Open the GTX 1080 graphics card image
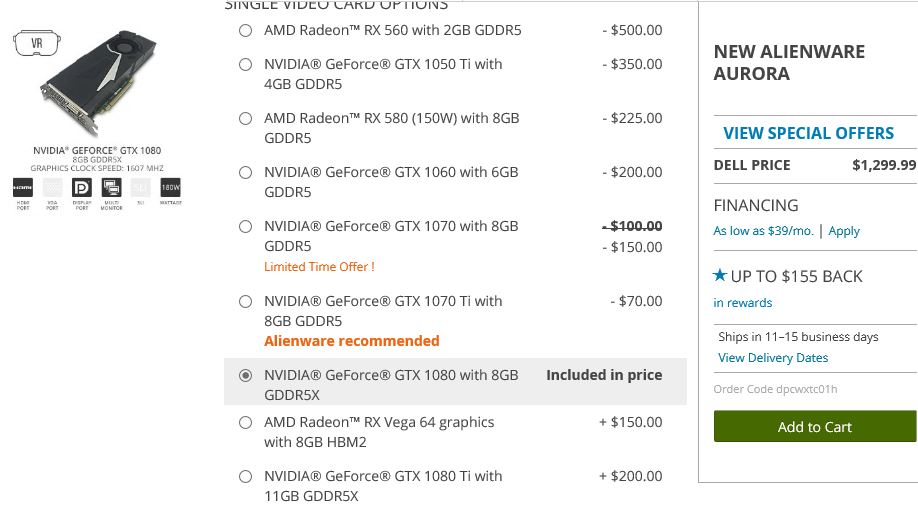 [x=98, y=83]
